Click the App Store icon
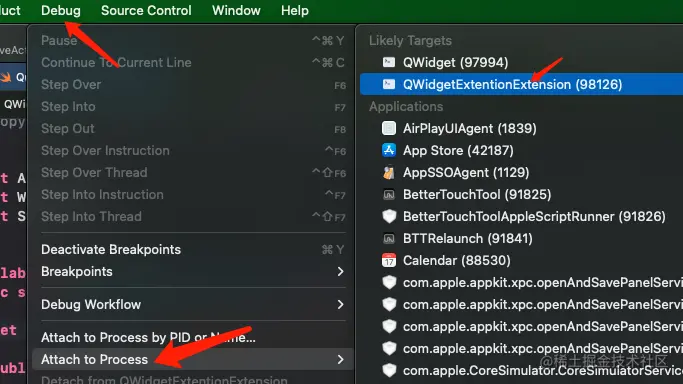 (389, 150)
